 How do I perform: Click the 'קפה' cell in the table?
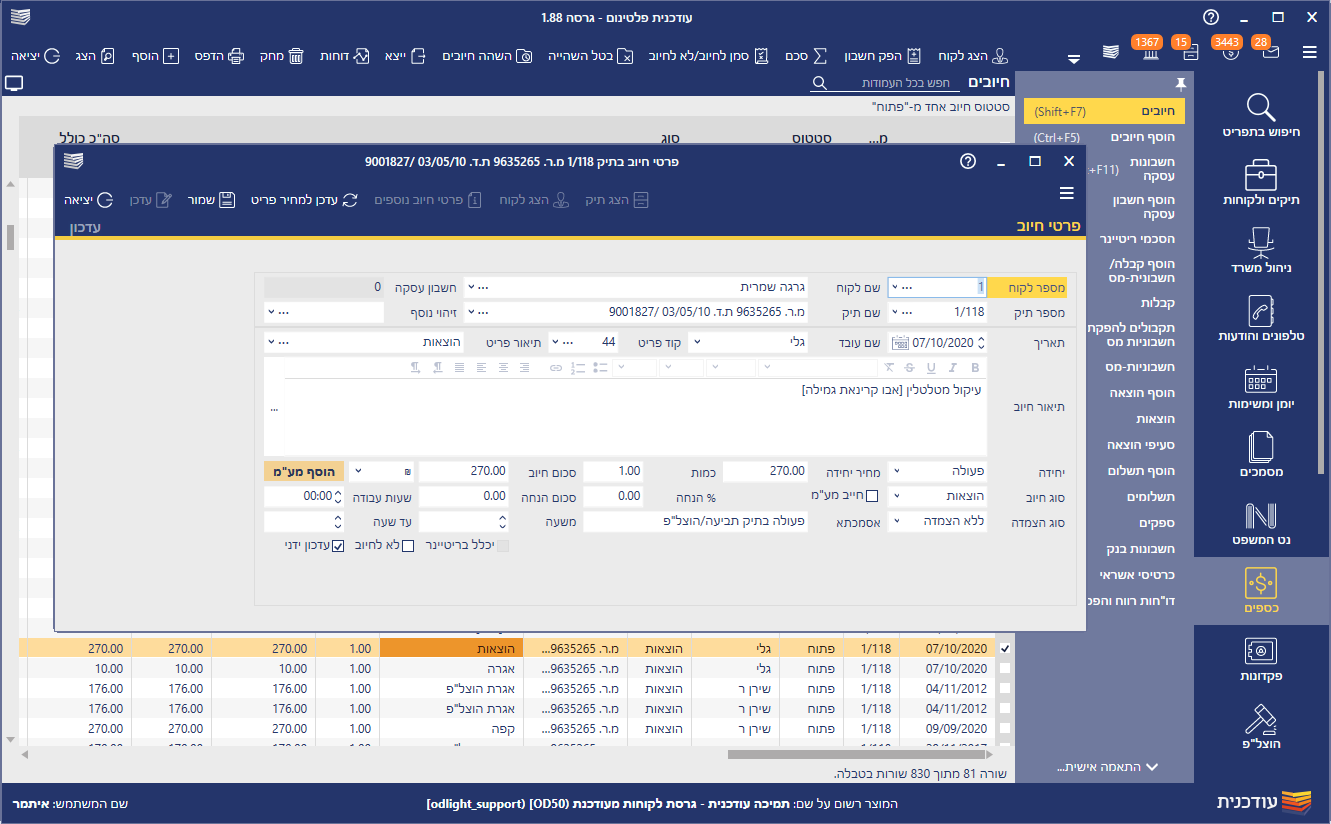451,729
